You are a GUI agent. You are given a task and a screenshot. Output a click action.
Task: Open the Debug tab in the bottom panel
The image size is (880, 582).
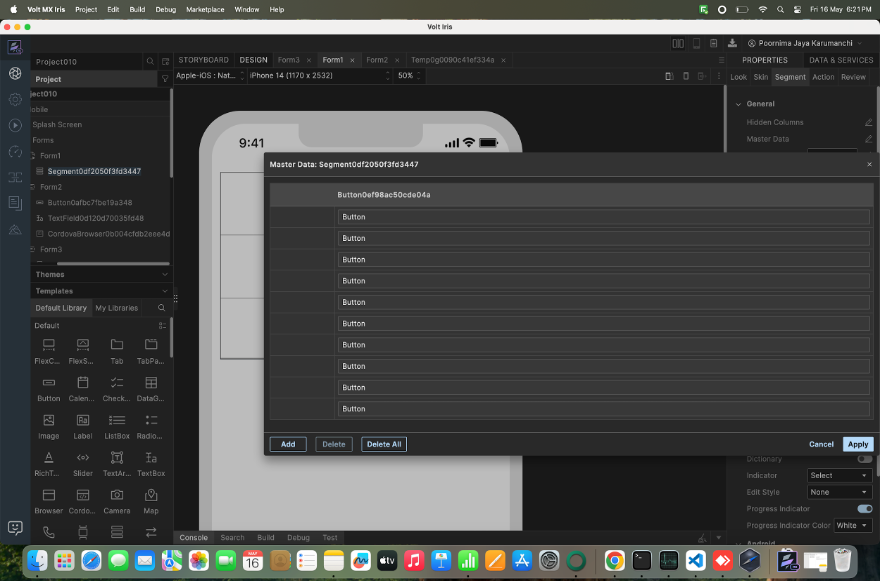(298, 537)
